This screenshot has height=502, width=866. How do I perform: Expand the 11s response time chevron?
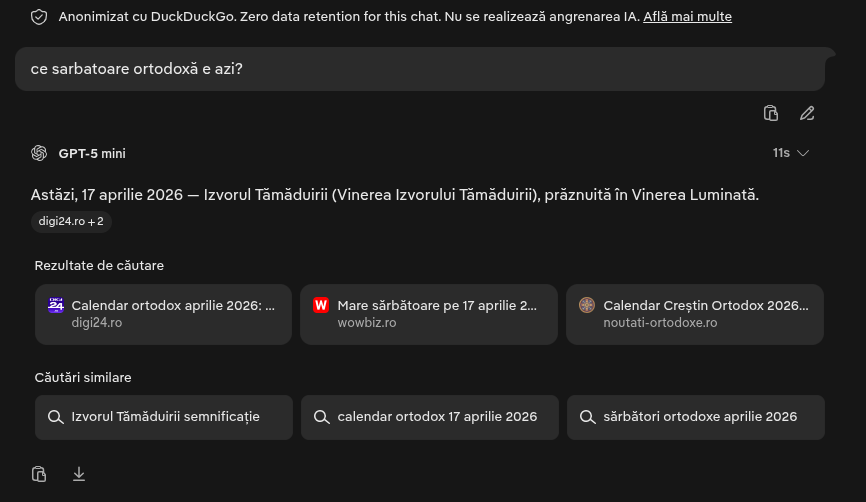tap(802, 153)
